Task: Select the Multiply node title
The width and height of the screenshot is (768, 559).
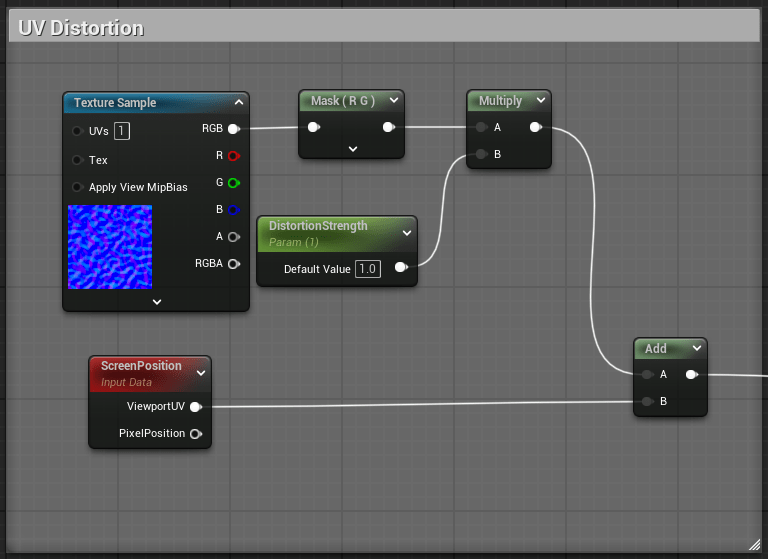Action: coord(500,101)
